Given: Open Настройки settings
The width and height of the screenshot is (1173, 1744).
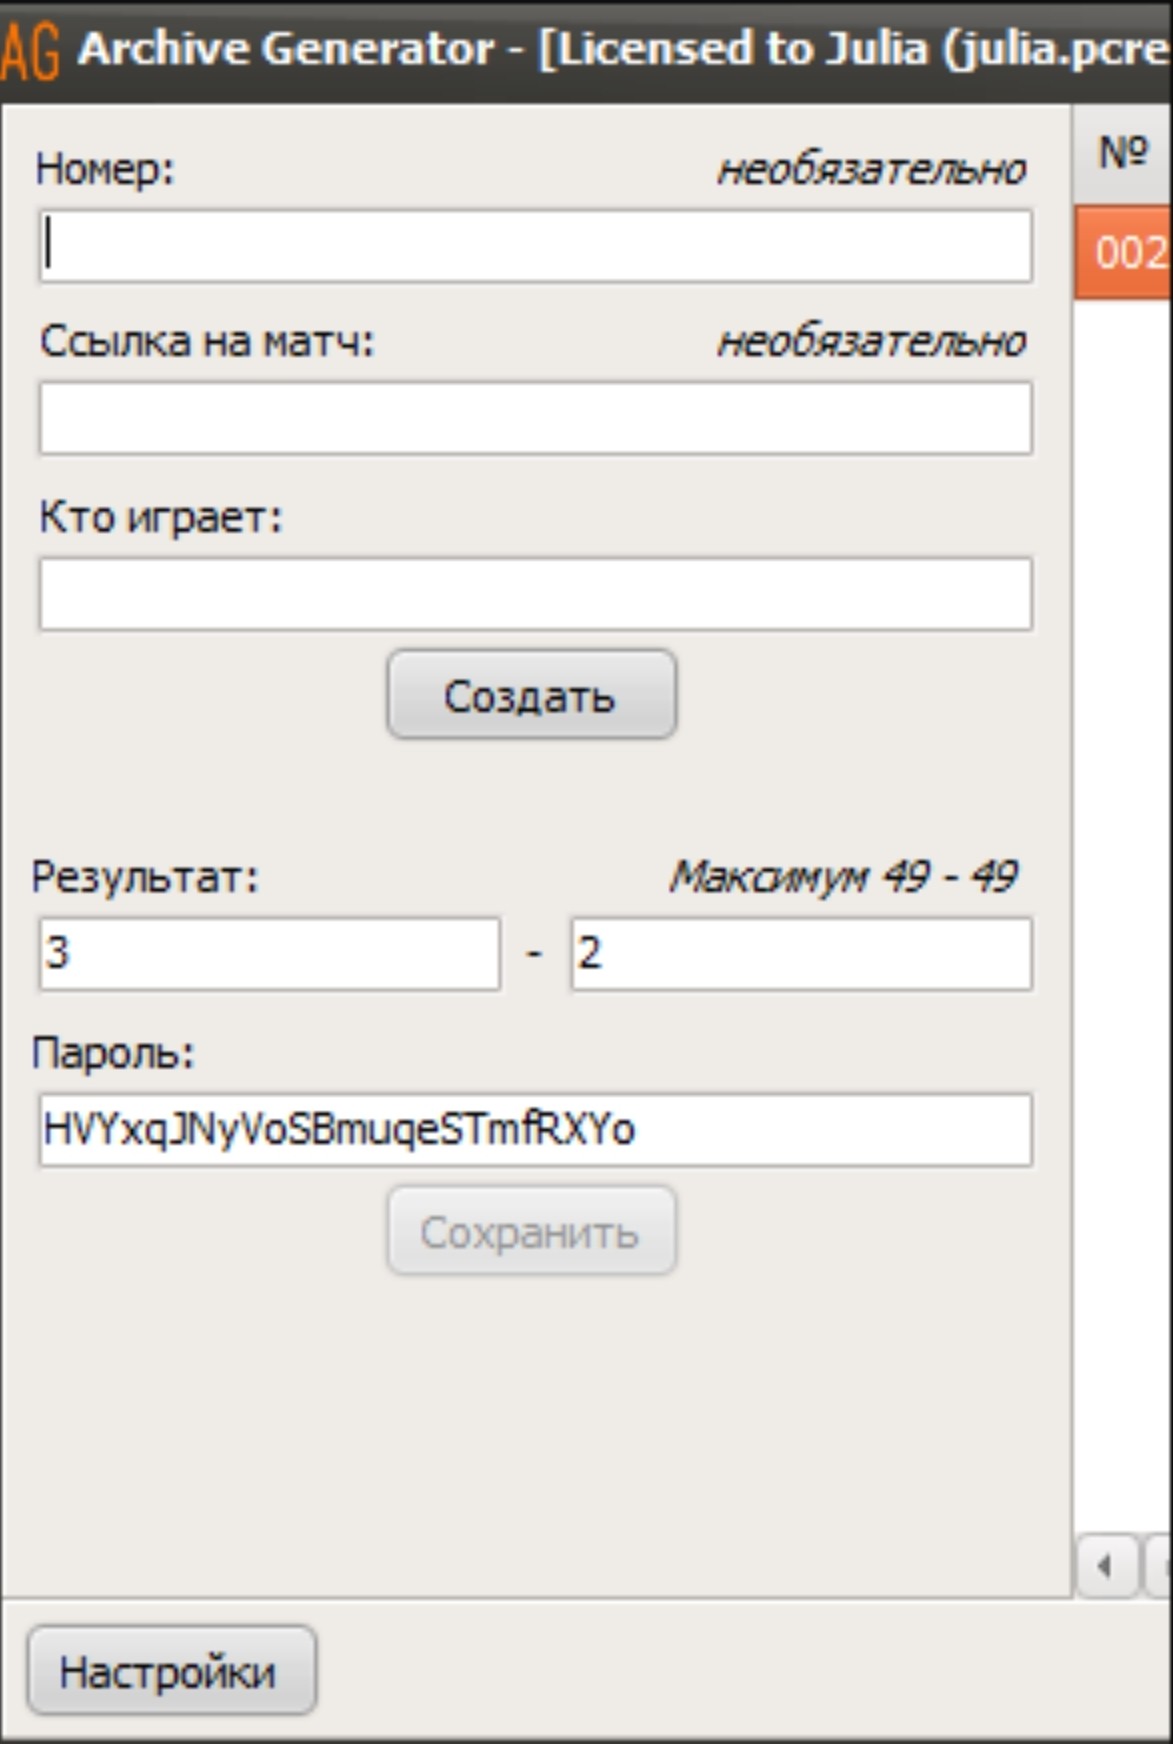Looking at the screenshot, I should (171, 1671).
